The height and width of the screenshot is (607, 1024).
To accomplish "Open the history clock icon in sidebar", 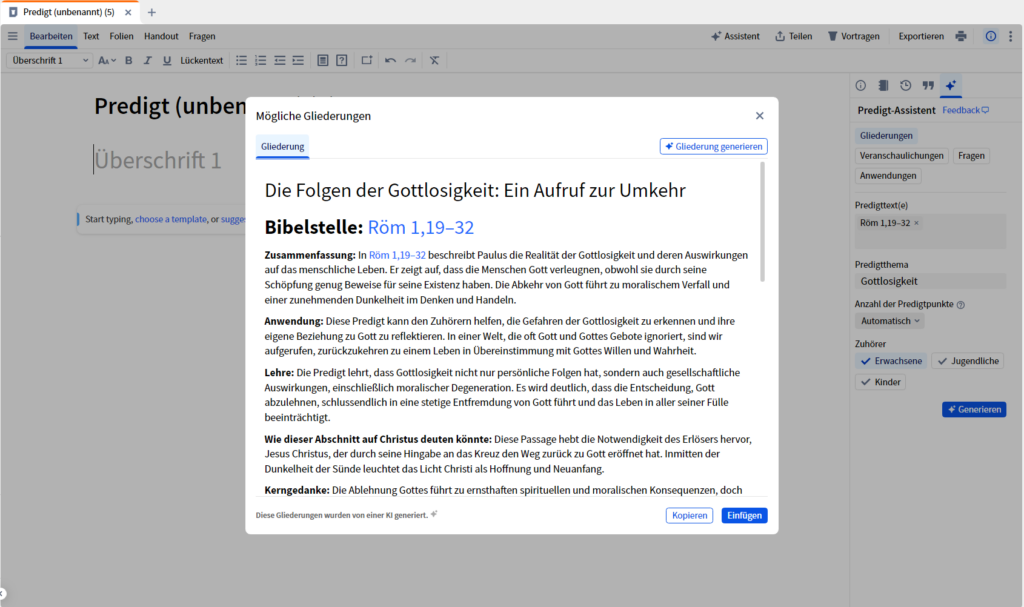I will click(x=905, y=85).
